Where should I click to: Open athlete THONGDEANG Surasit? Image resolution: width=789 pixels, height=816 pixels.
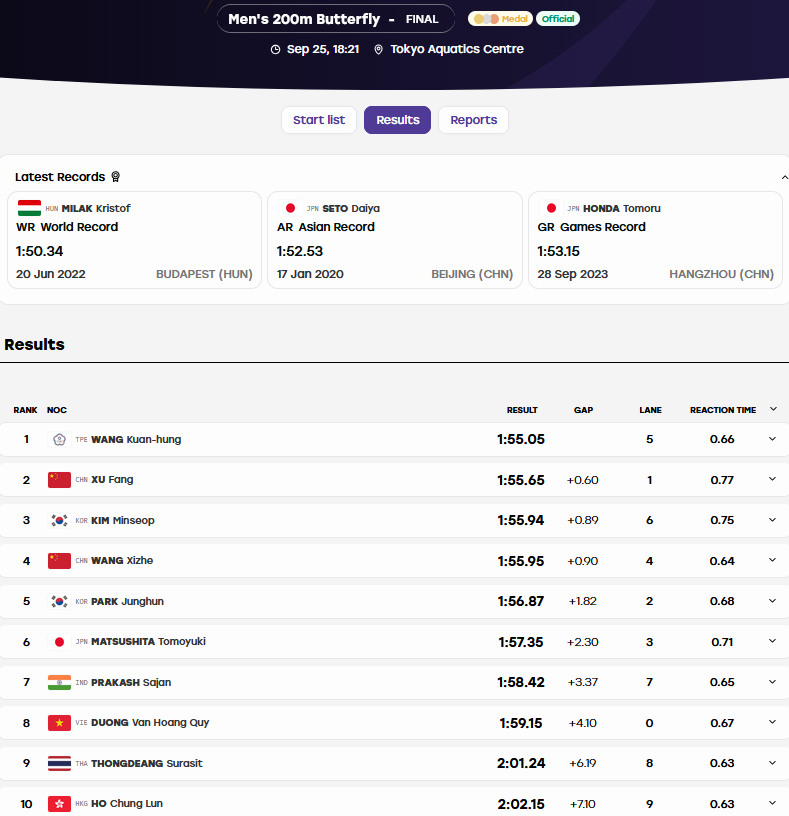pos(147,763)
